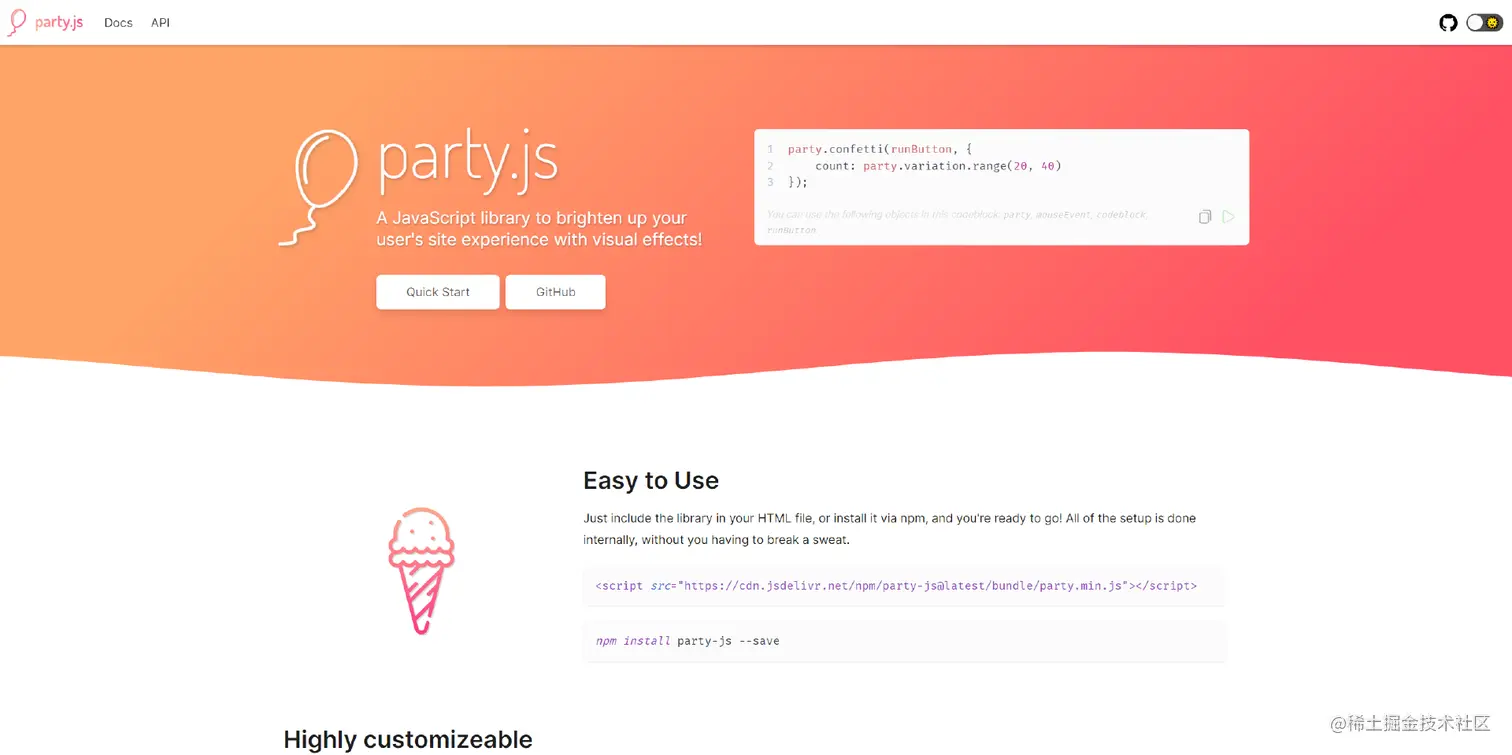Open the API menu item

click(160, 22)
